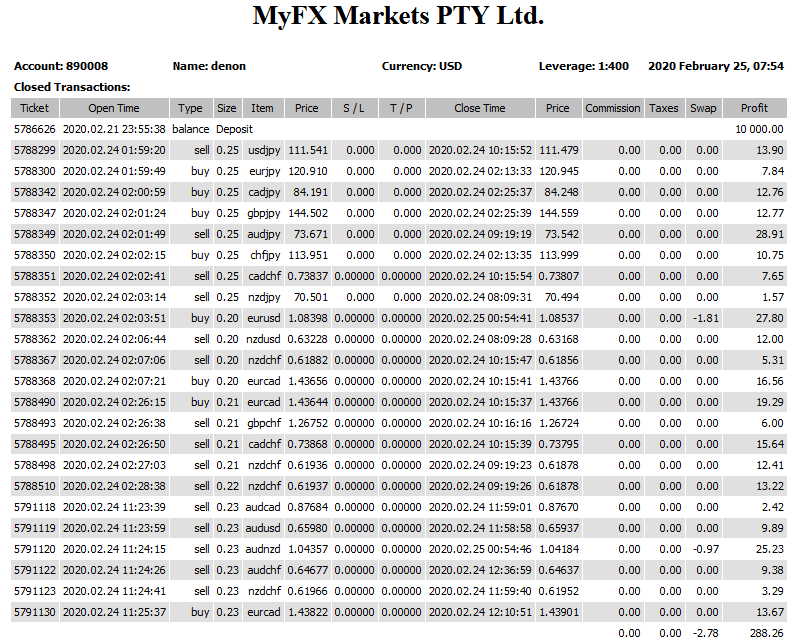Screen dimensions: 799x641
Task: Select the -1.81 swap value
Action: click(706, 318)
